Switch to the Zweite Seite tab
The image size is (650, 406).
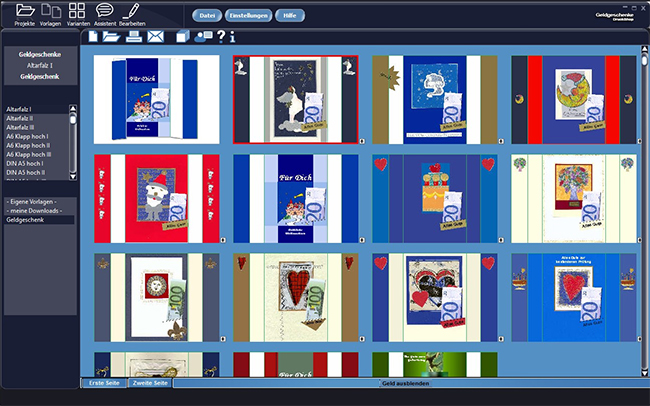pos(150,383)
